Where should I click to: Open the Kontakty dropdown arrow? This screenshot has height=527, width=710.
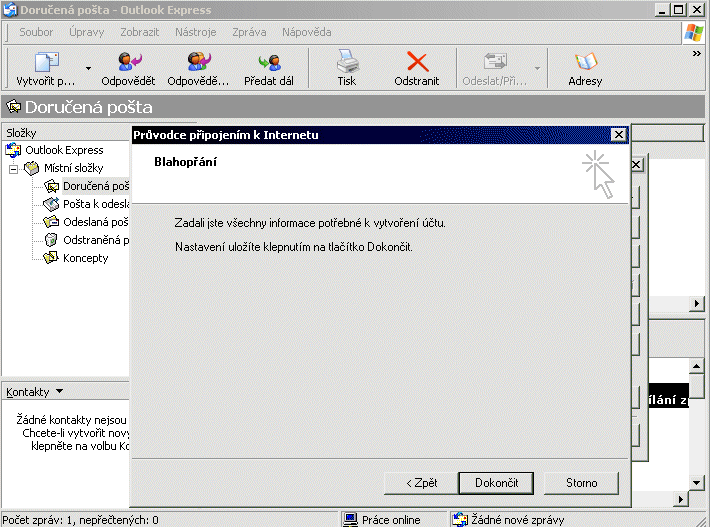pos(59,391)
